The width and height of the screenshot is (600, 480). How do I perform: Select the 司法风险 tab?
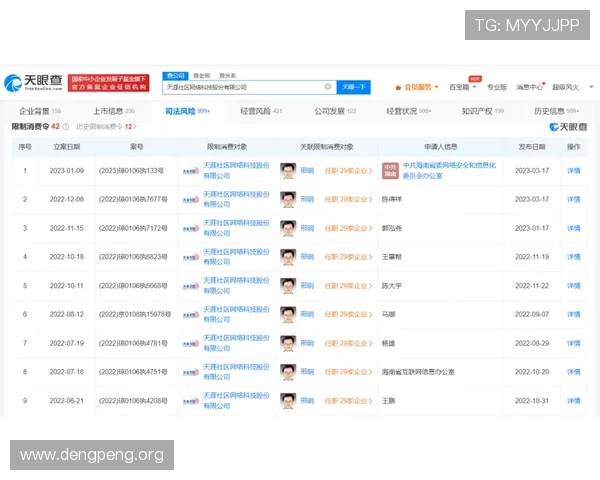point(188,111)
